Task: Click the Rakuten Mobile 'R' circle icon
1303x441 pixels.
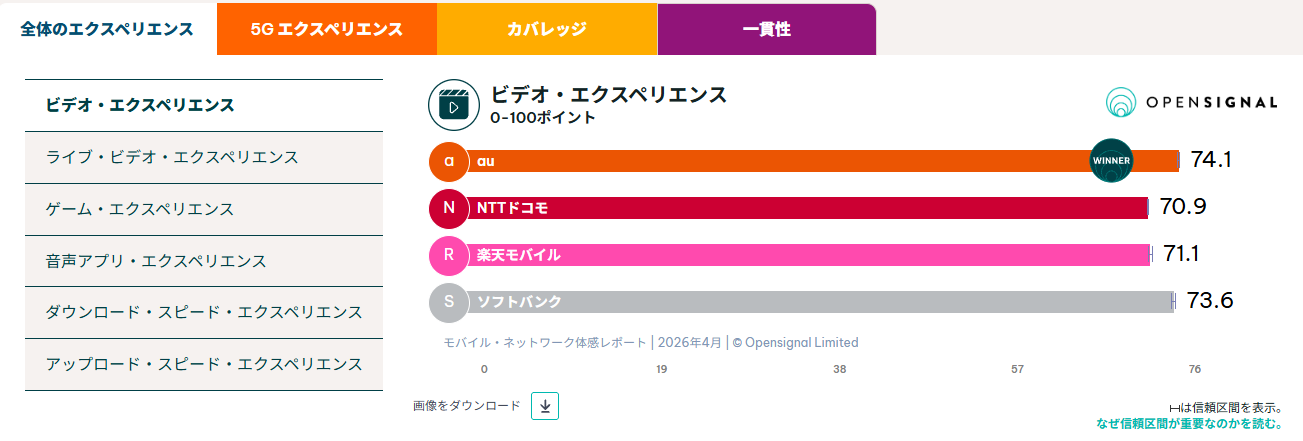Action: (449, 255)
